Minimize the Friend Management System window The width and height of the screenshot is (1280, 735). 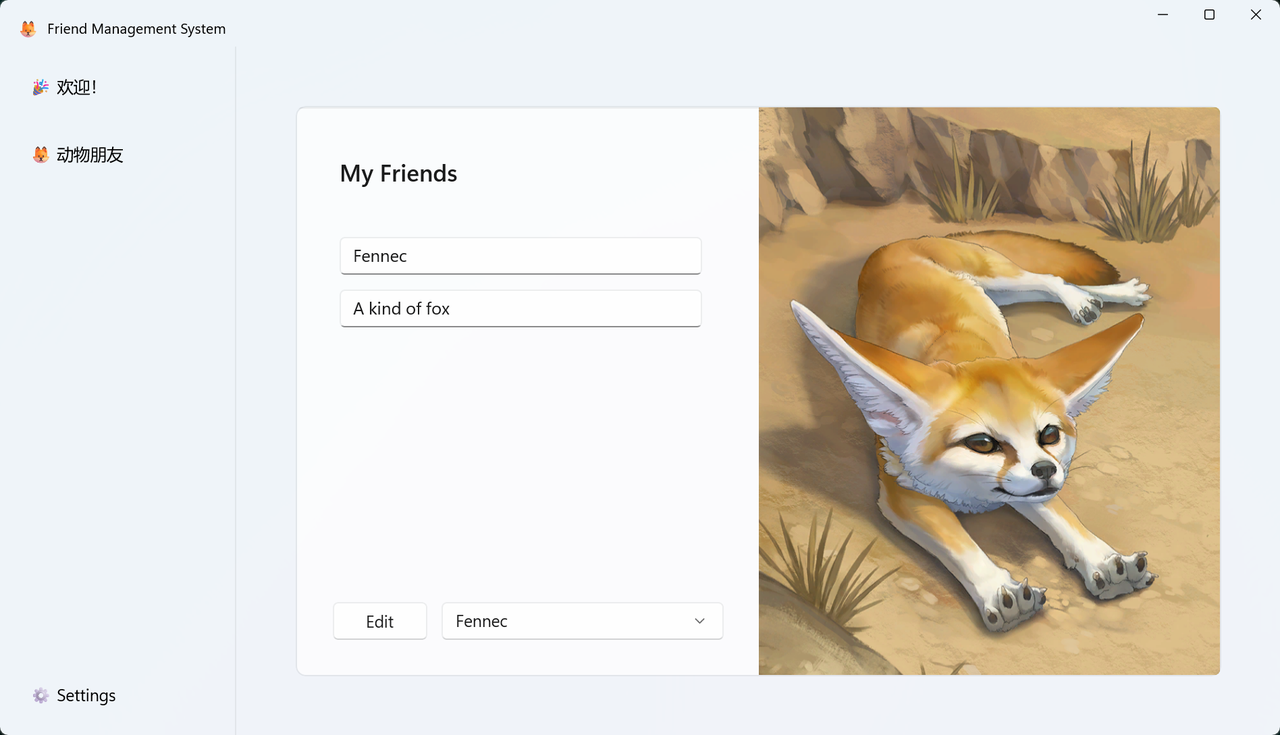(x=1163, y=15)
